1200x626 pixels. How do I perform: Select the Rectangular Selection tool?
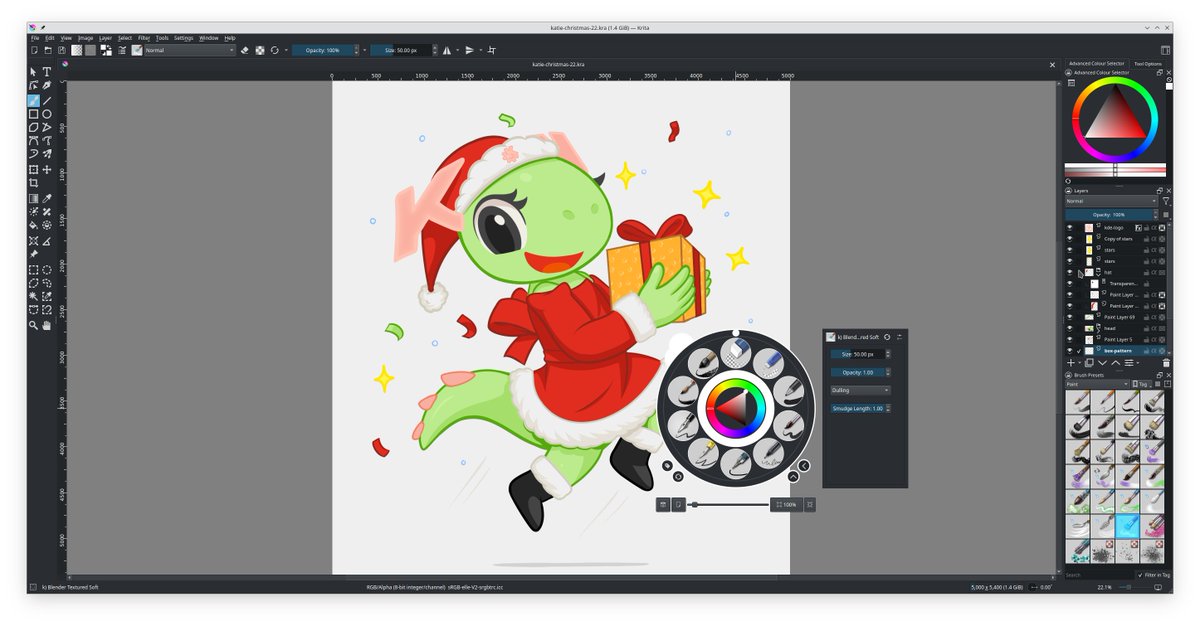(x=33, y=270)
